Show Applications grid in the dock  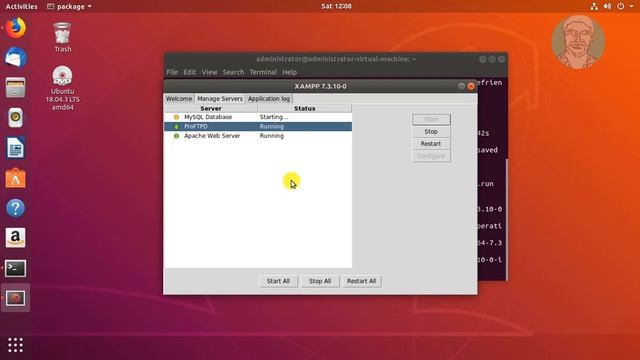[x=16, y=345]
